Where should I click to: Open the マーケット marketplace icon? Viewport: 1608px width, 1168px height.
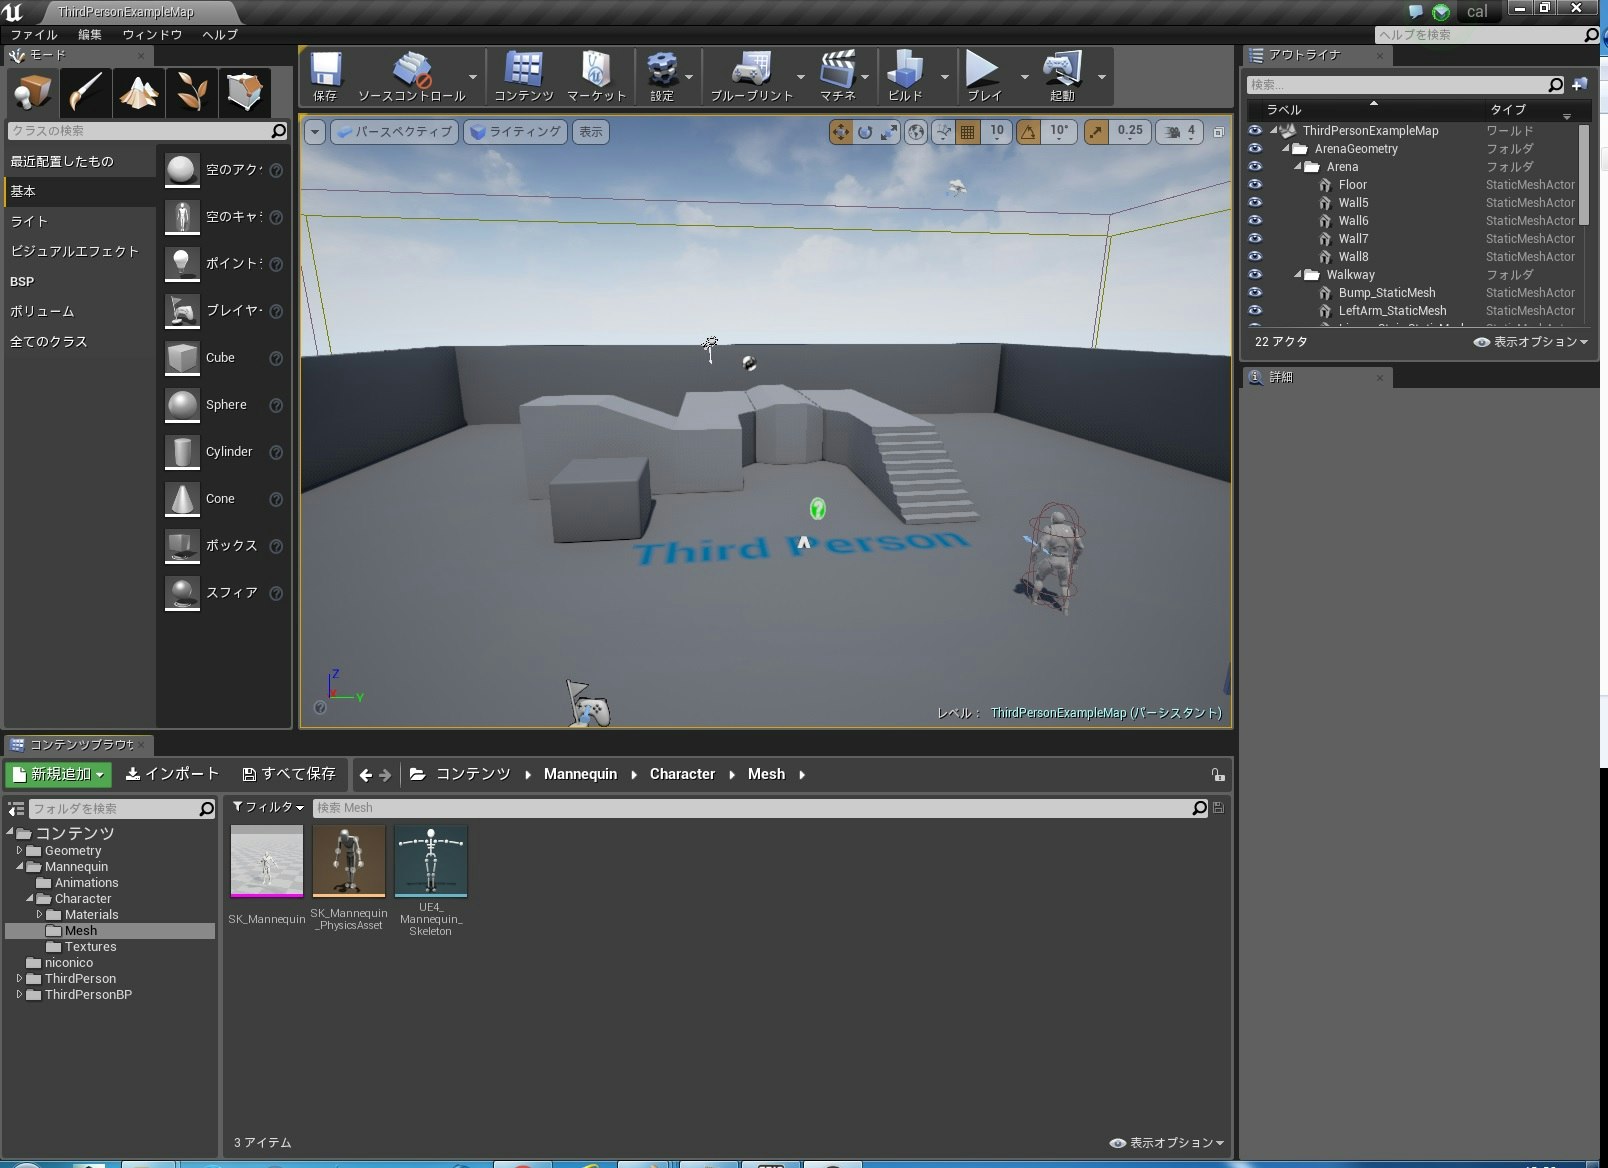pos(596,76)
